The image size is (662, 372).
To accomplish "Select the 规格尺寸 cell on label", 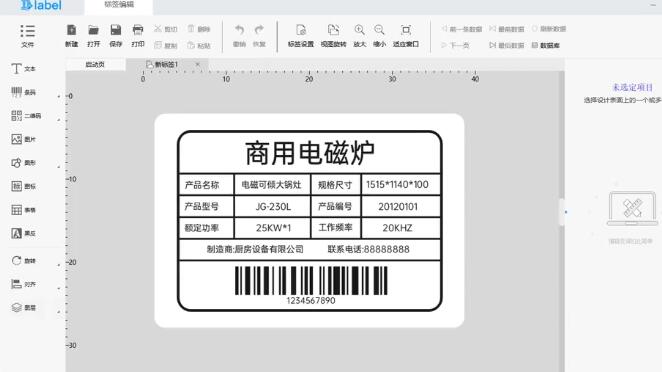I will (335, 185).
